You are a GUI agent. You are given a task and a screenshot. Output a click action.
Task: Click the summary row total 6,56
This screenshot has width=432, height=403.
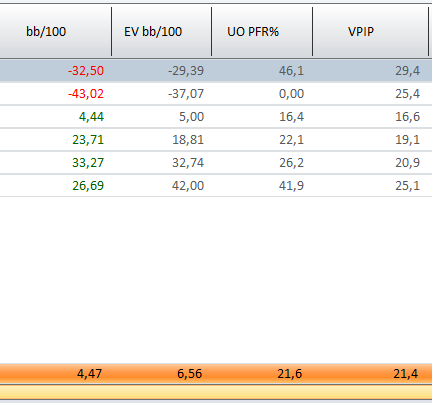(x=189, y=374)
